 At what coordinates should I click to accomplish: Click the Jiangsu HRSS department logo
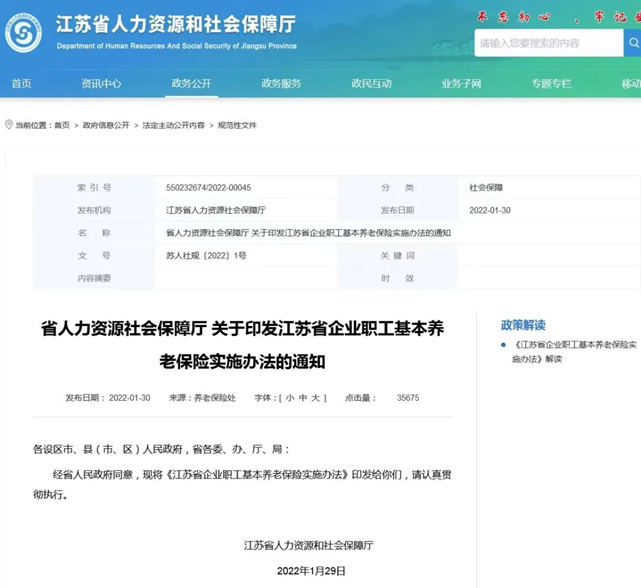point(24,32)
